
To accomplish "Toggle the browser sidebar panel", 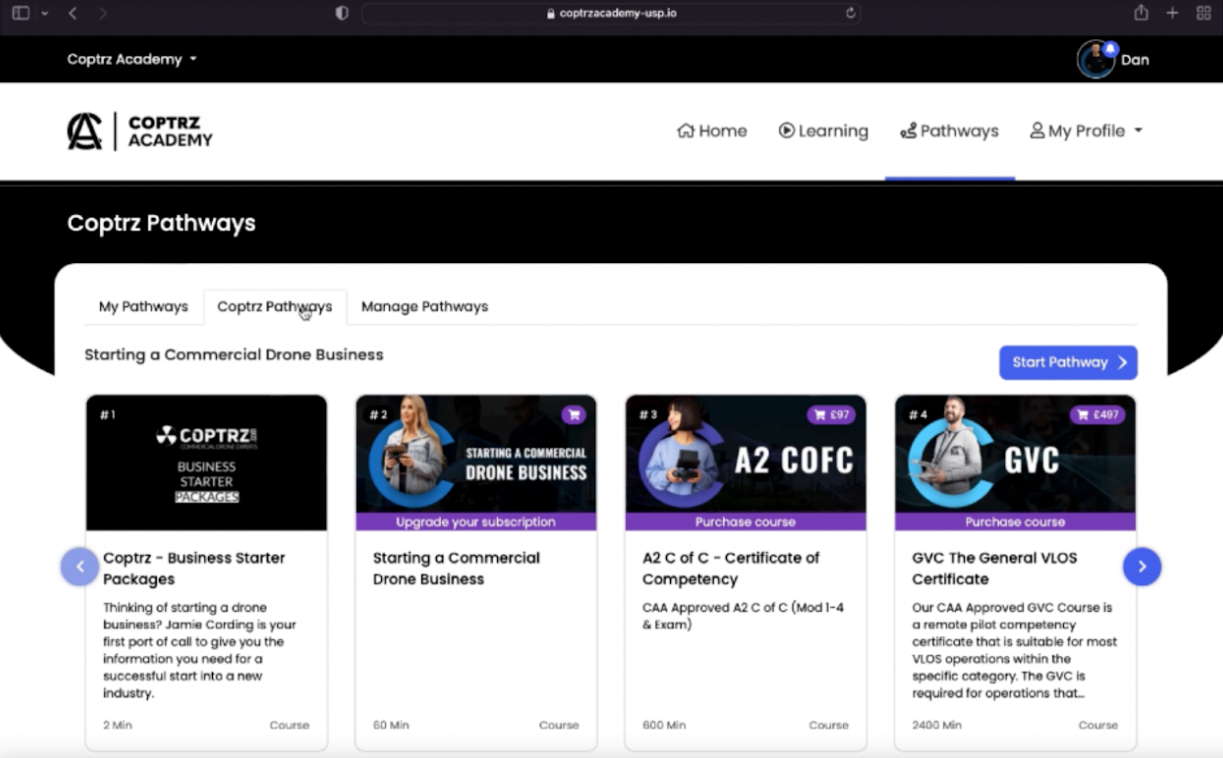I will [20, 13].
